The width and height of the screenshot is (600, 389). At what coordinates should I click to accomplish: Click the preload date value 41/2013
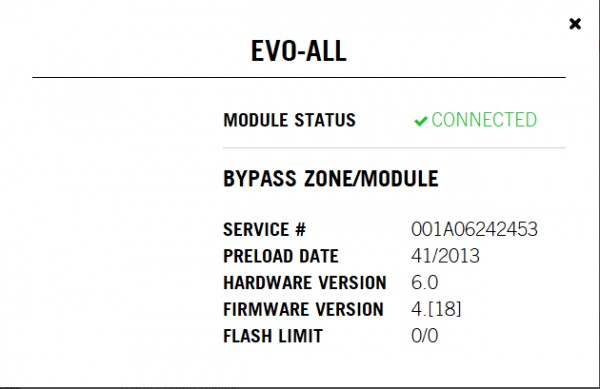pyautogui.click(x=445, y=256)
